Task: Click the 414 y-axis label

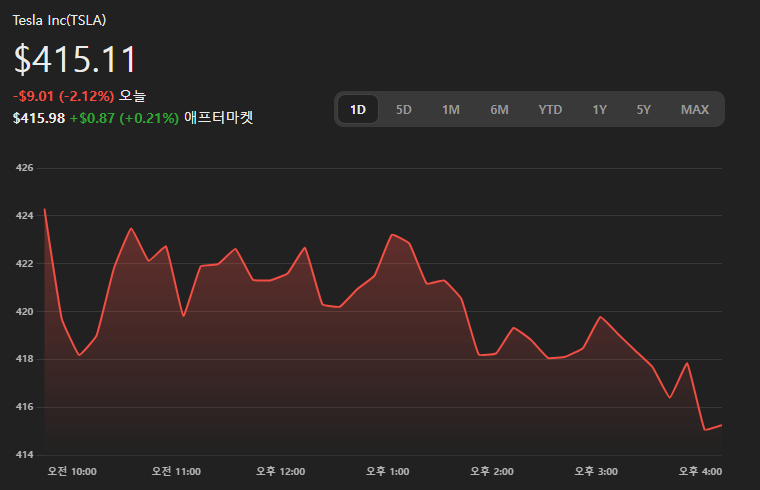Action: [24, 455]
